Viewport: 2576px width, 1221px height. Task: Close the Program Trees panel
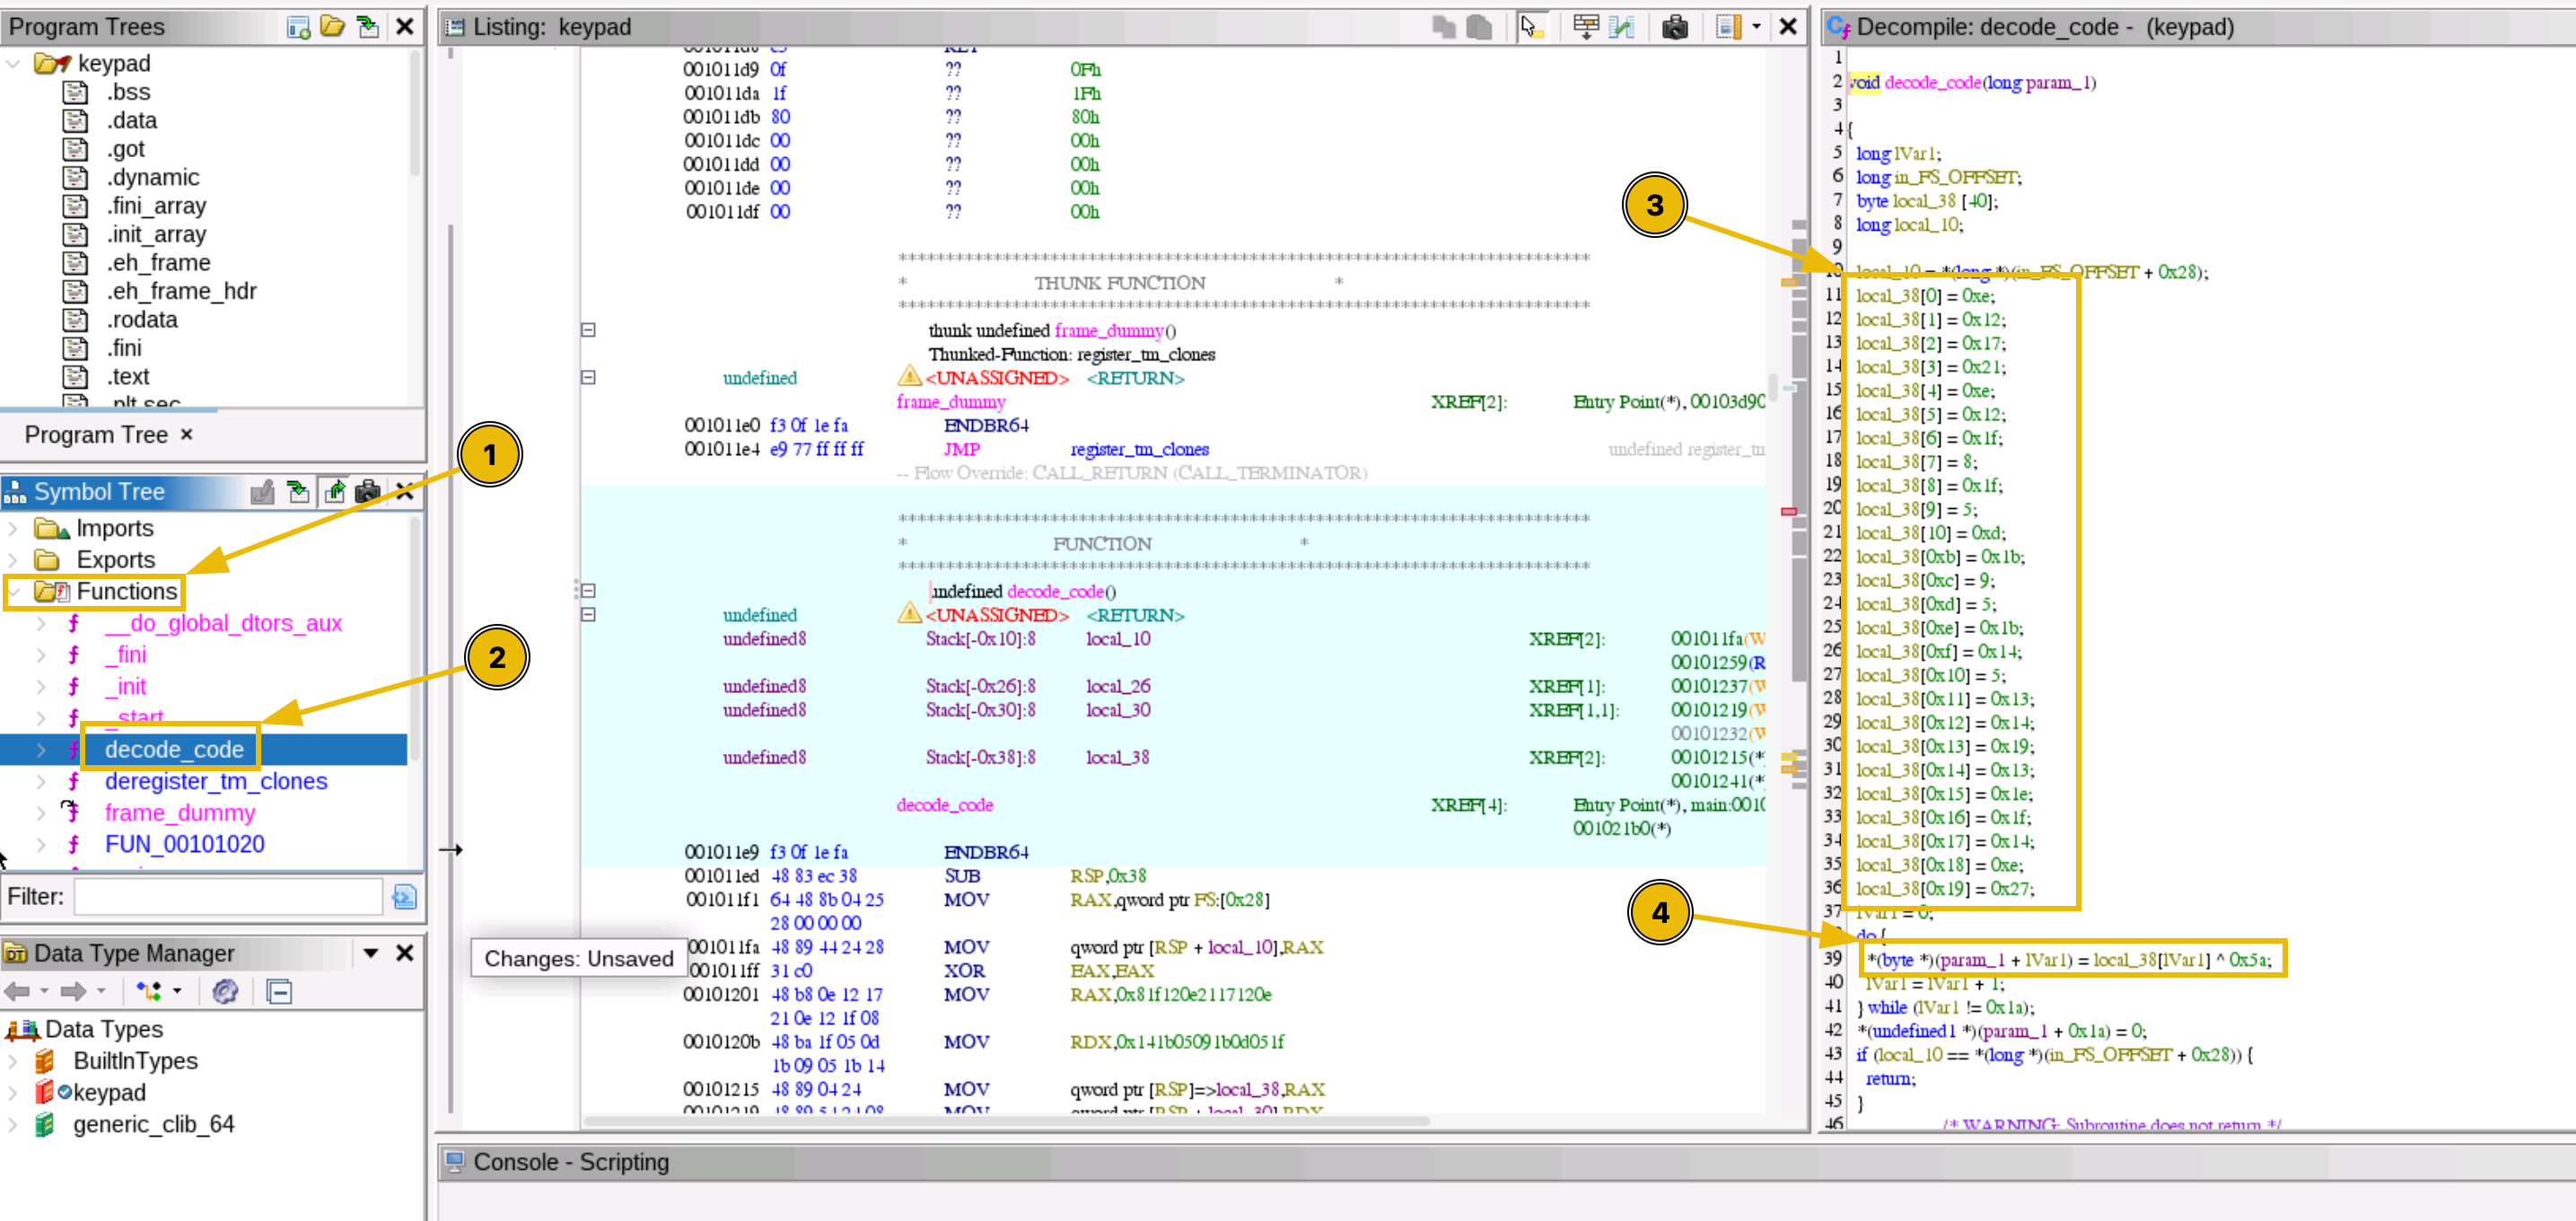[x=405, y=27]
